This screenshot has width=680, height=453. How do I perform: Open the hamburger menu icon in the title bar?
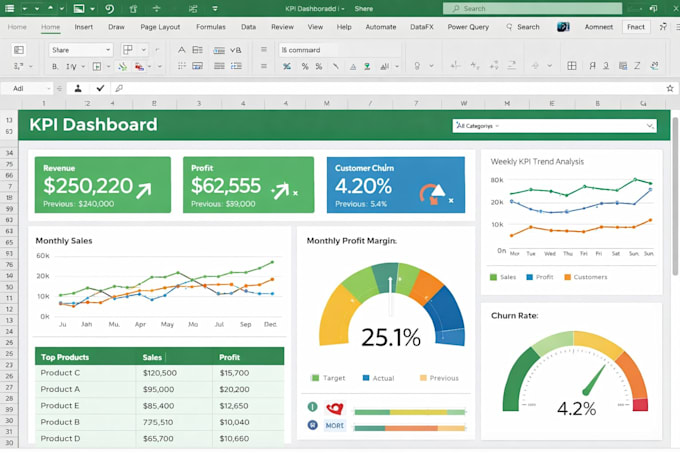point(9,8)
